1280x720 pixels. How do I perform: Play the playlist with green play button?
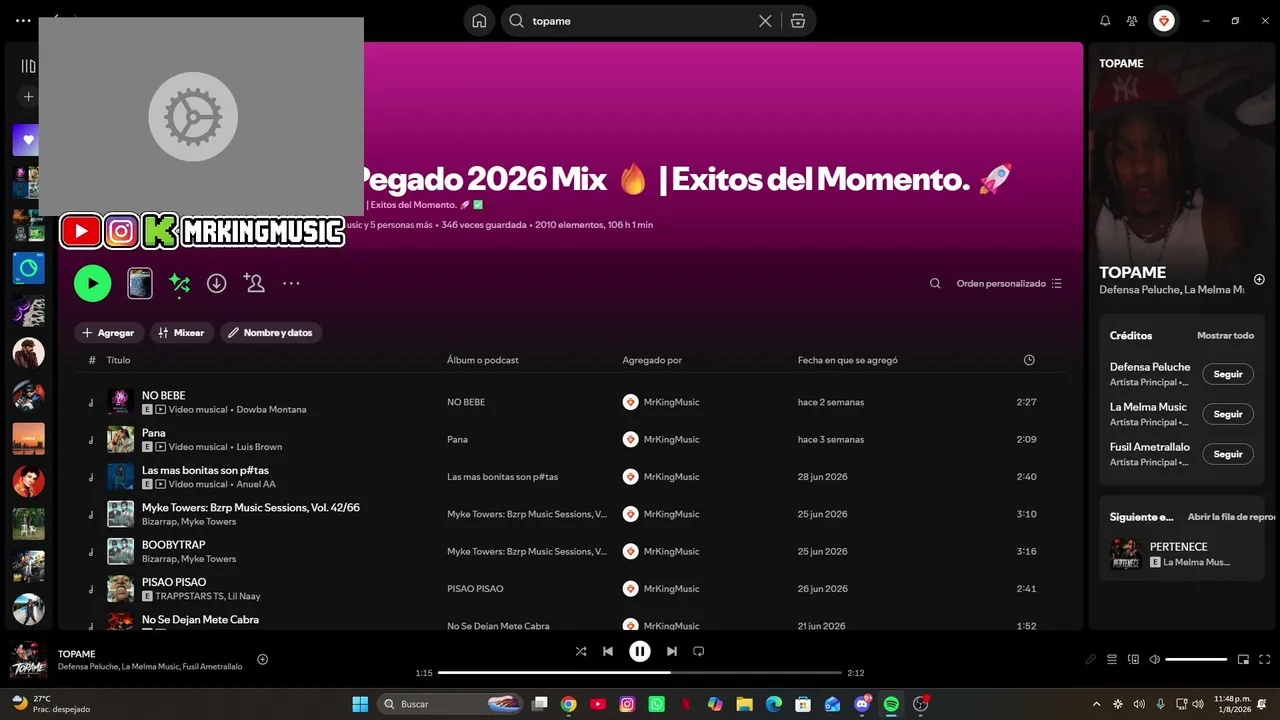click(x=92, y=283)
